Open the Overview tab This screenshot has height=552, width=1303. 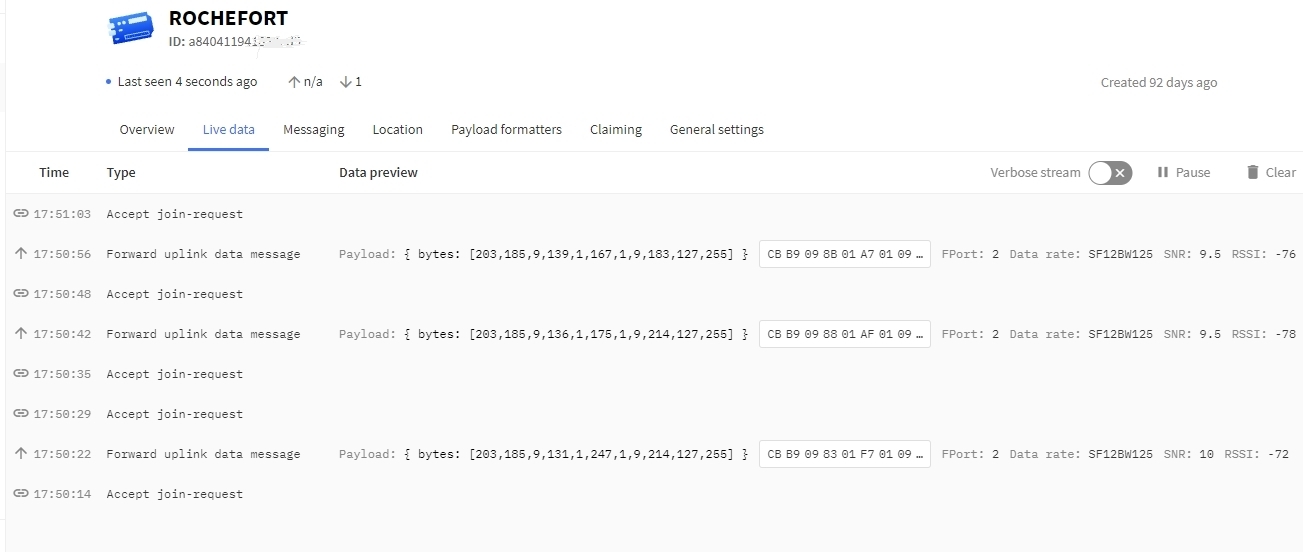click(147, 130)
